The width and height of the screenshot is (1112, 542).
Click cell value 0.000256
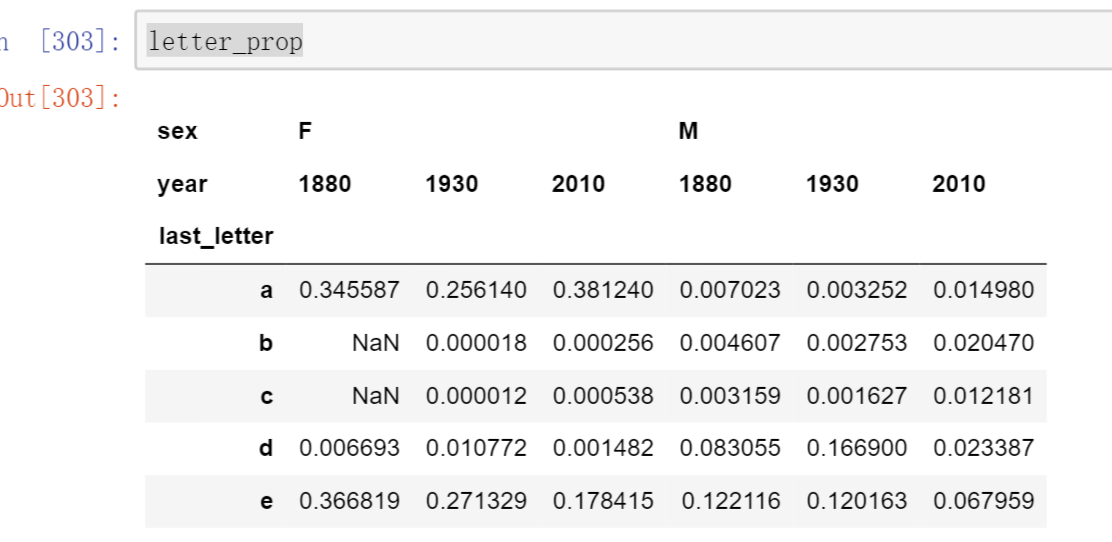(603, 343)
